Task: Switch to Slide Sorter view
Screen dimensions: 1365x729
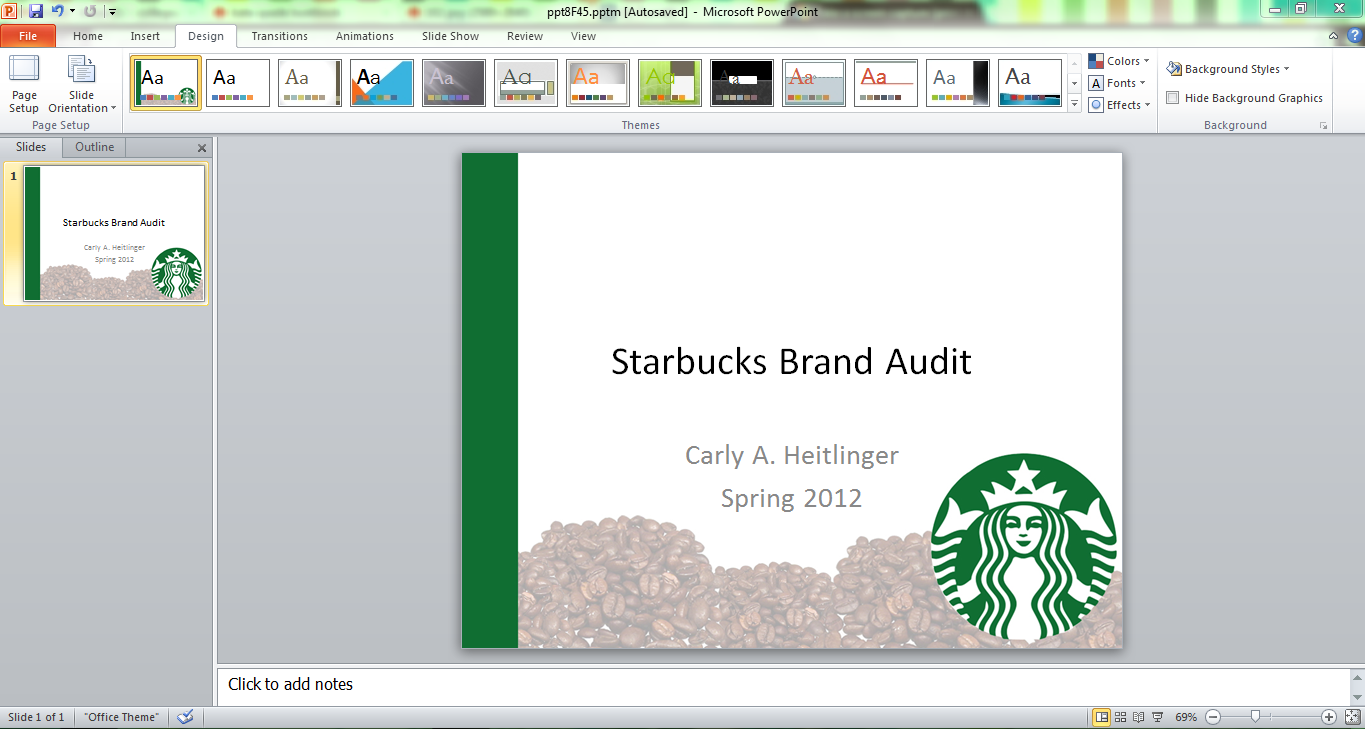Action: point(1122,717)
